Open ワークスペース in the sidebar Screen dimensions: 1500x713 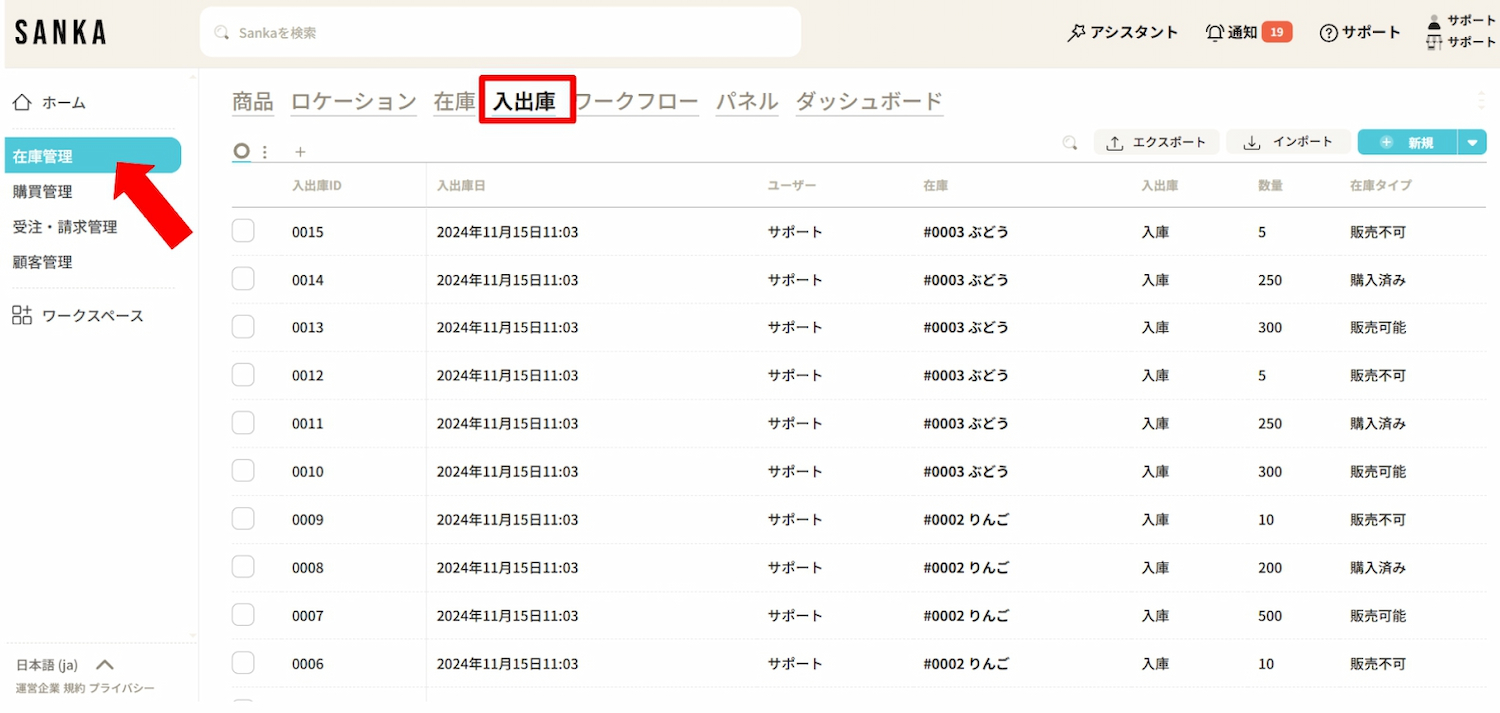(93, 316)
